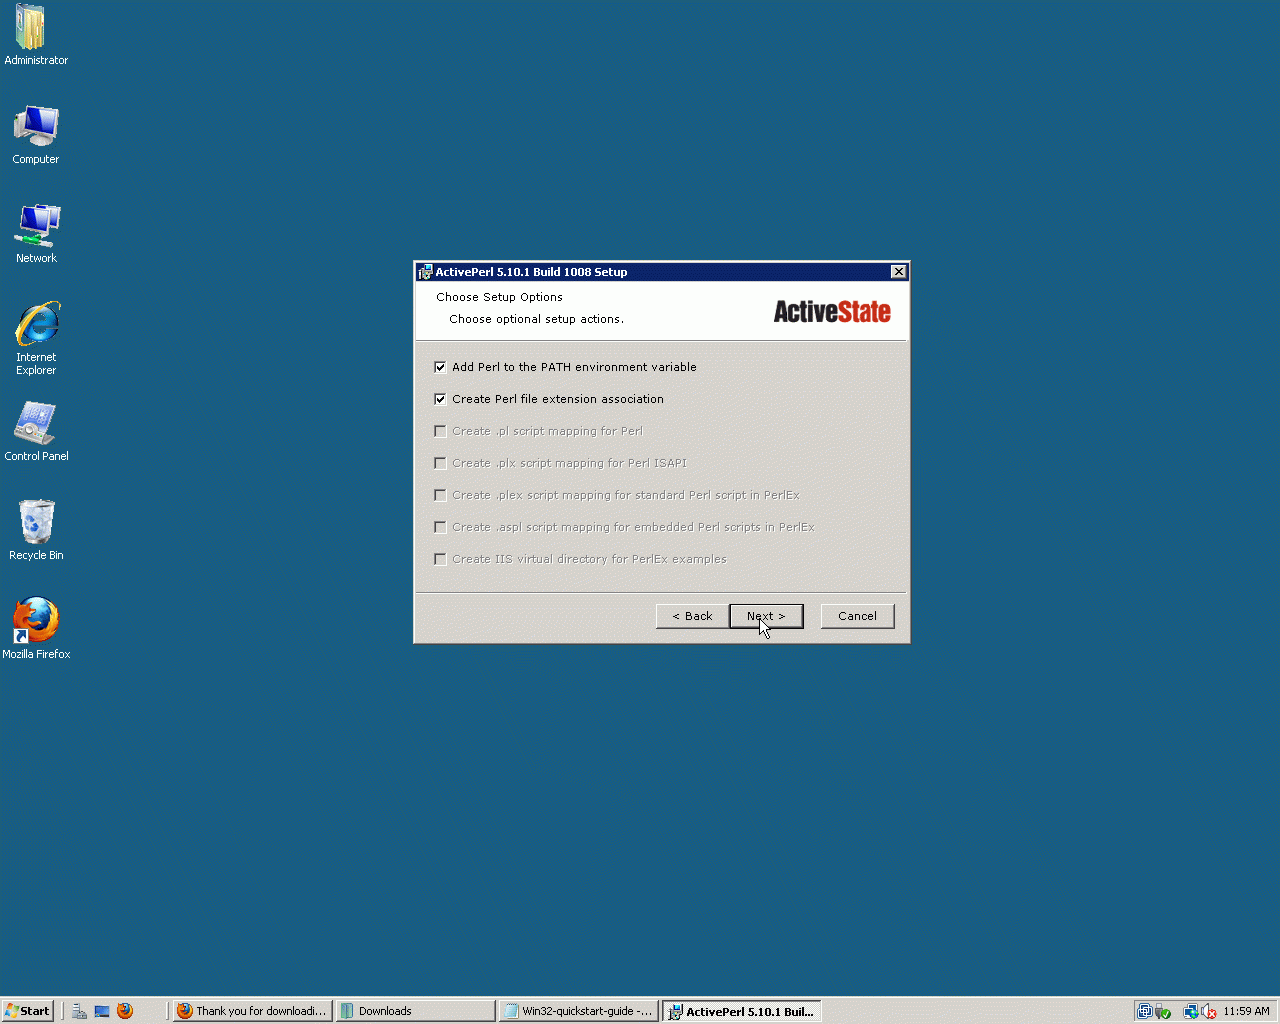1280x1024 pixels.
Task: Uncheck Add Perl to the PATH environment variable
Action: (x=440, y=367)
